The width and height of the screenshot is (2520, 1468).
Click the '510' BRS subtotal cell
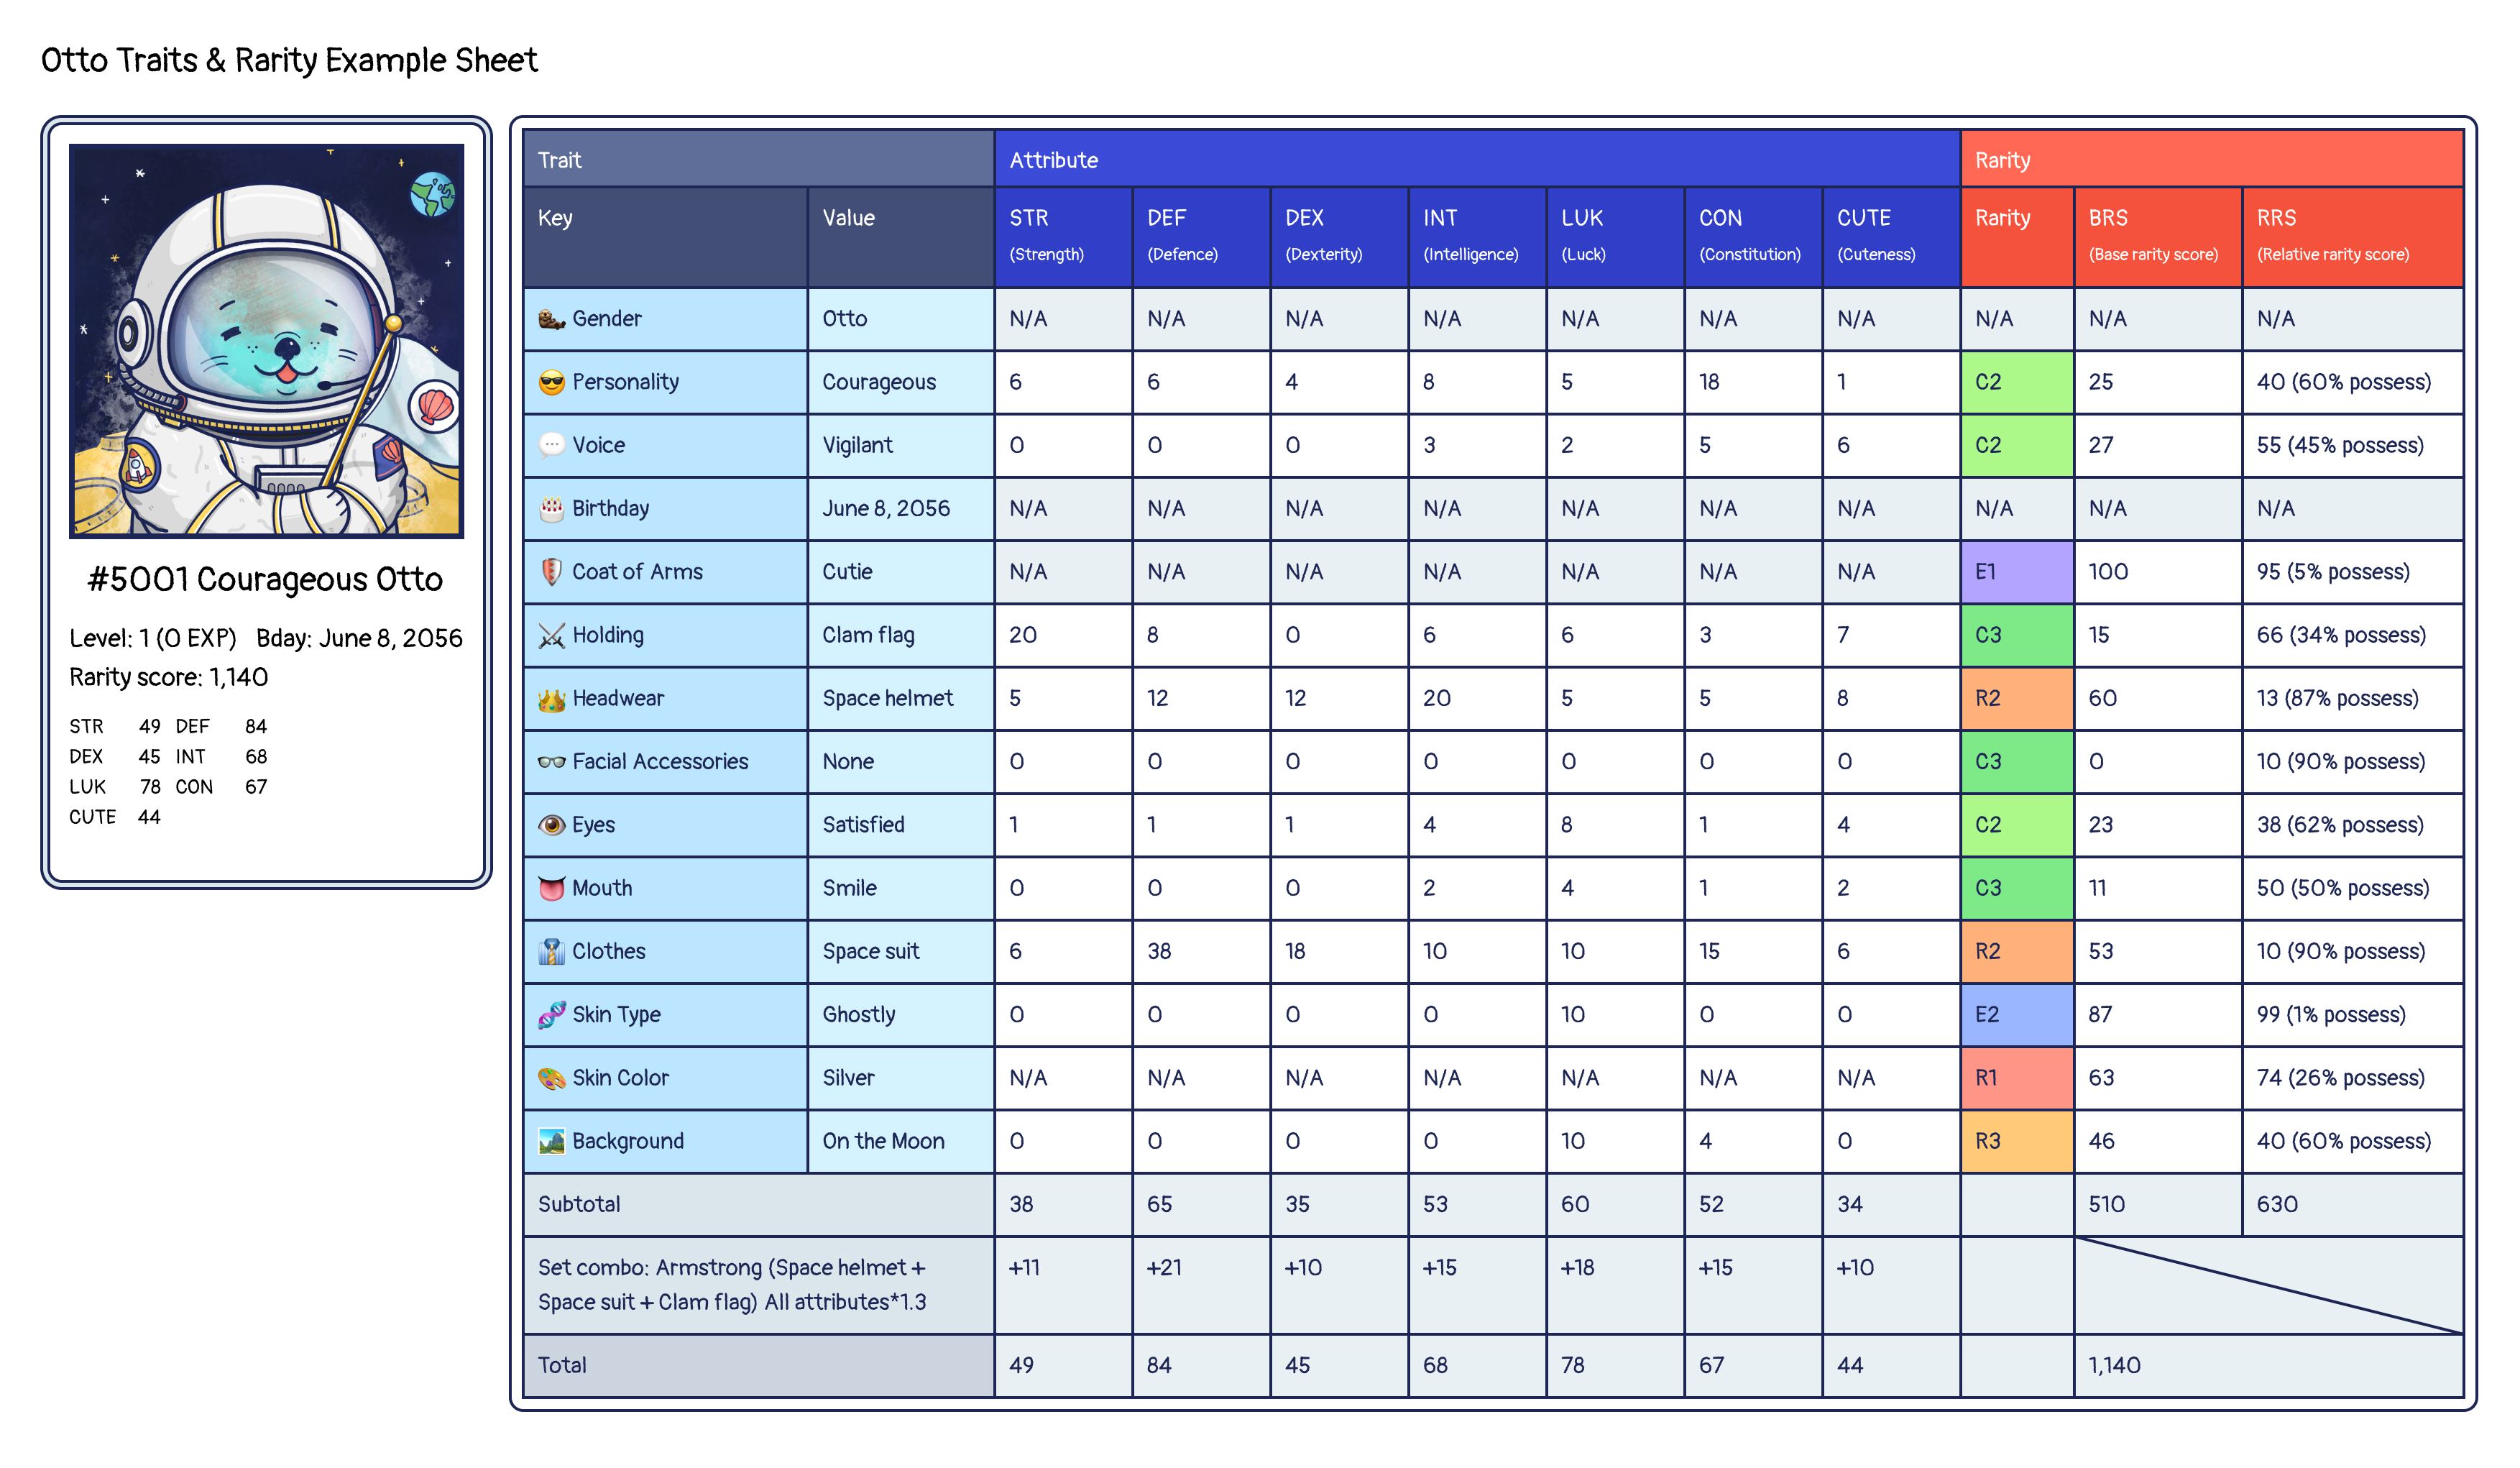pos(2157,1204)
